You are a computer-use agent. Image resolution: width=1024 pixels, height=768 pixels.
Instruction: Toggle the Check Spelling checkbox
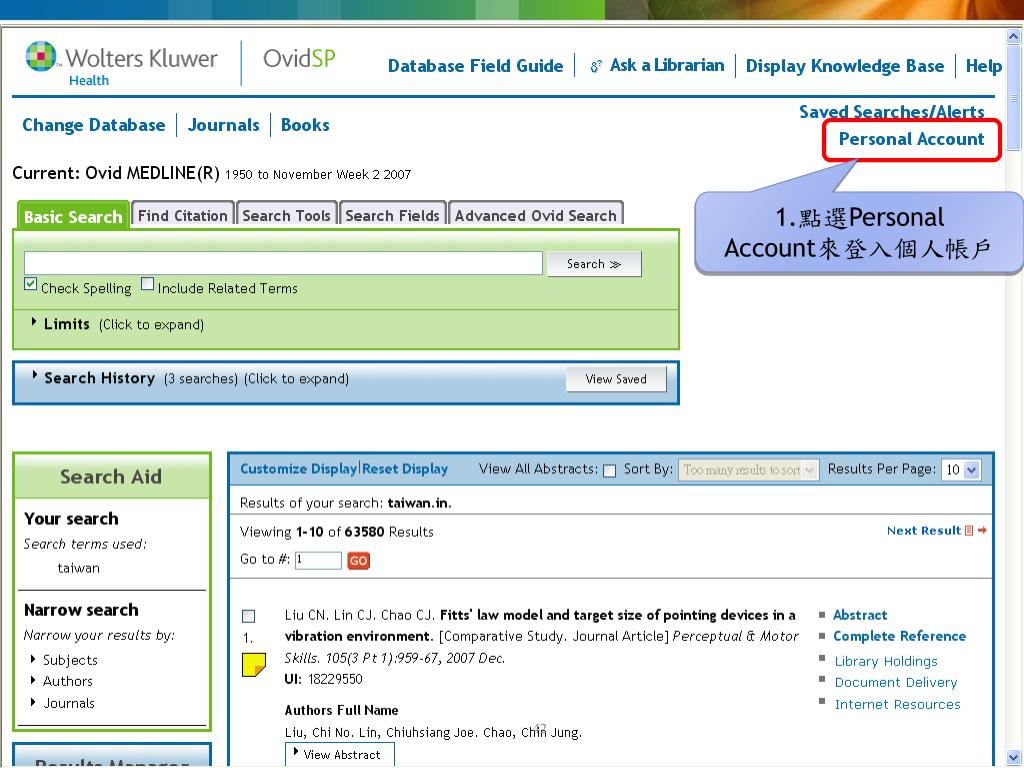(30, 284)
